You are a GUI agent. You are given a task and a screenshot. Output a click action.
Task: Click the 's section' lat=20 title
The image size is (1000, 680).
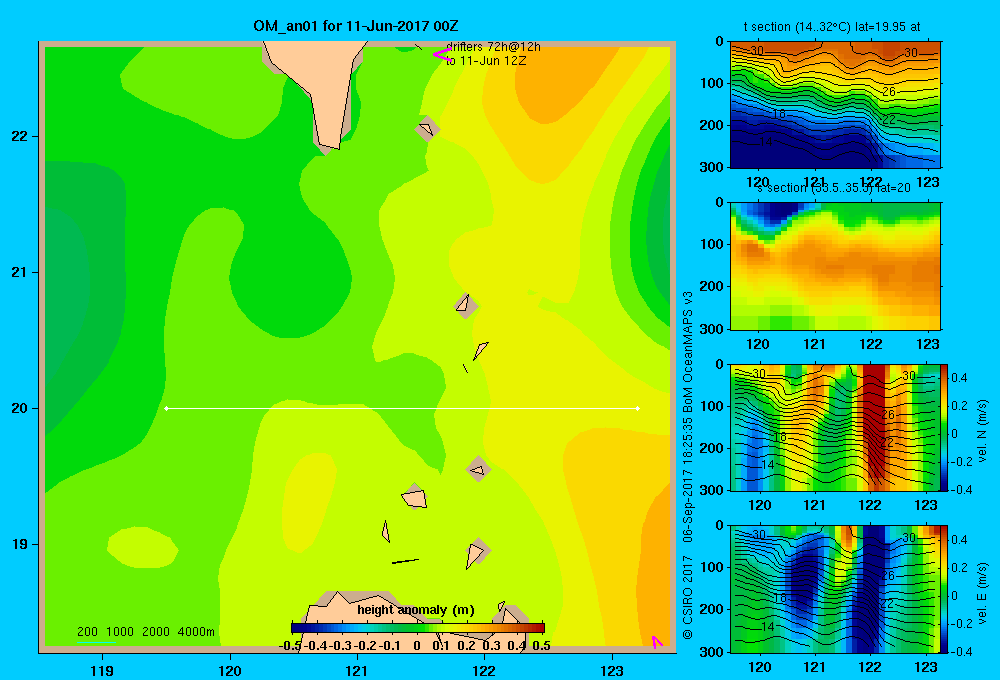click(835, 188)
